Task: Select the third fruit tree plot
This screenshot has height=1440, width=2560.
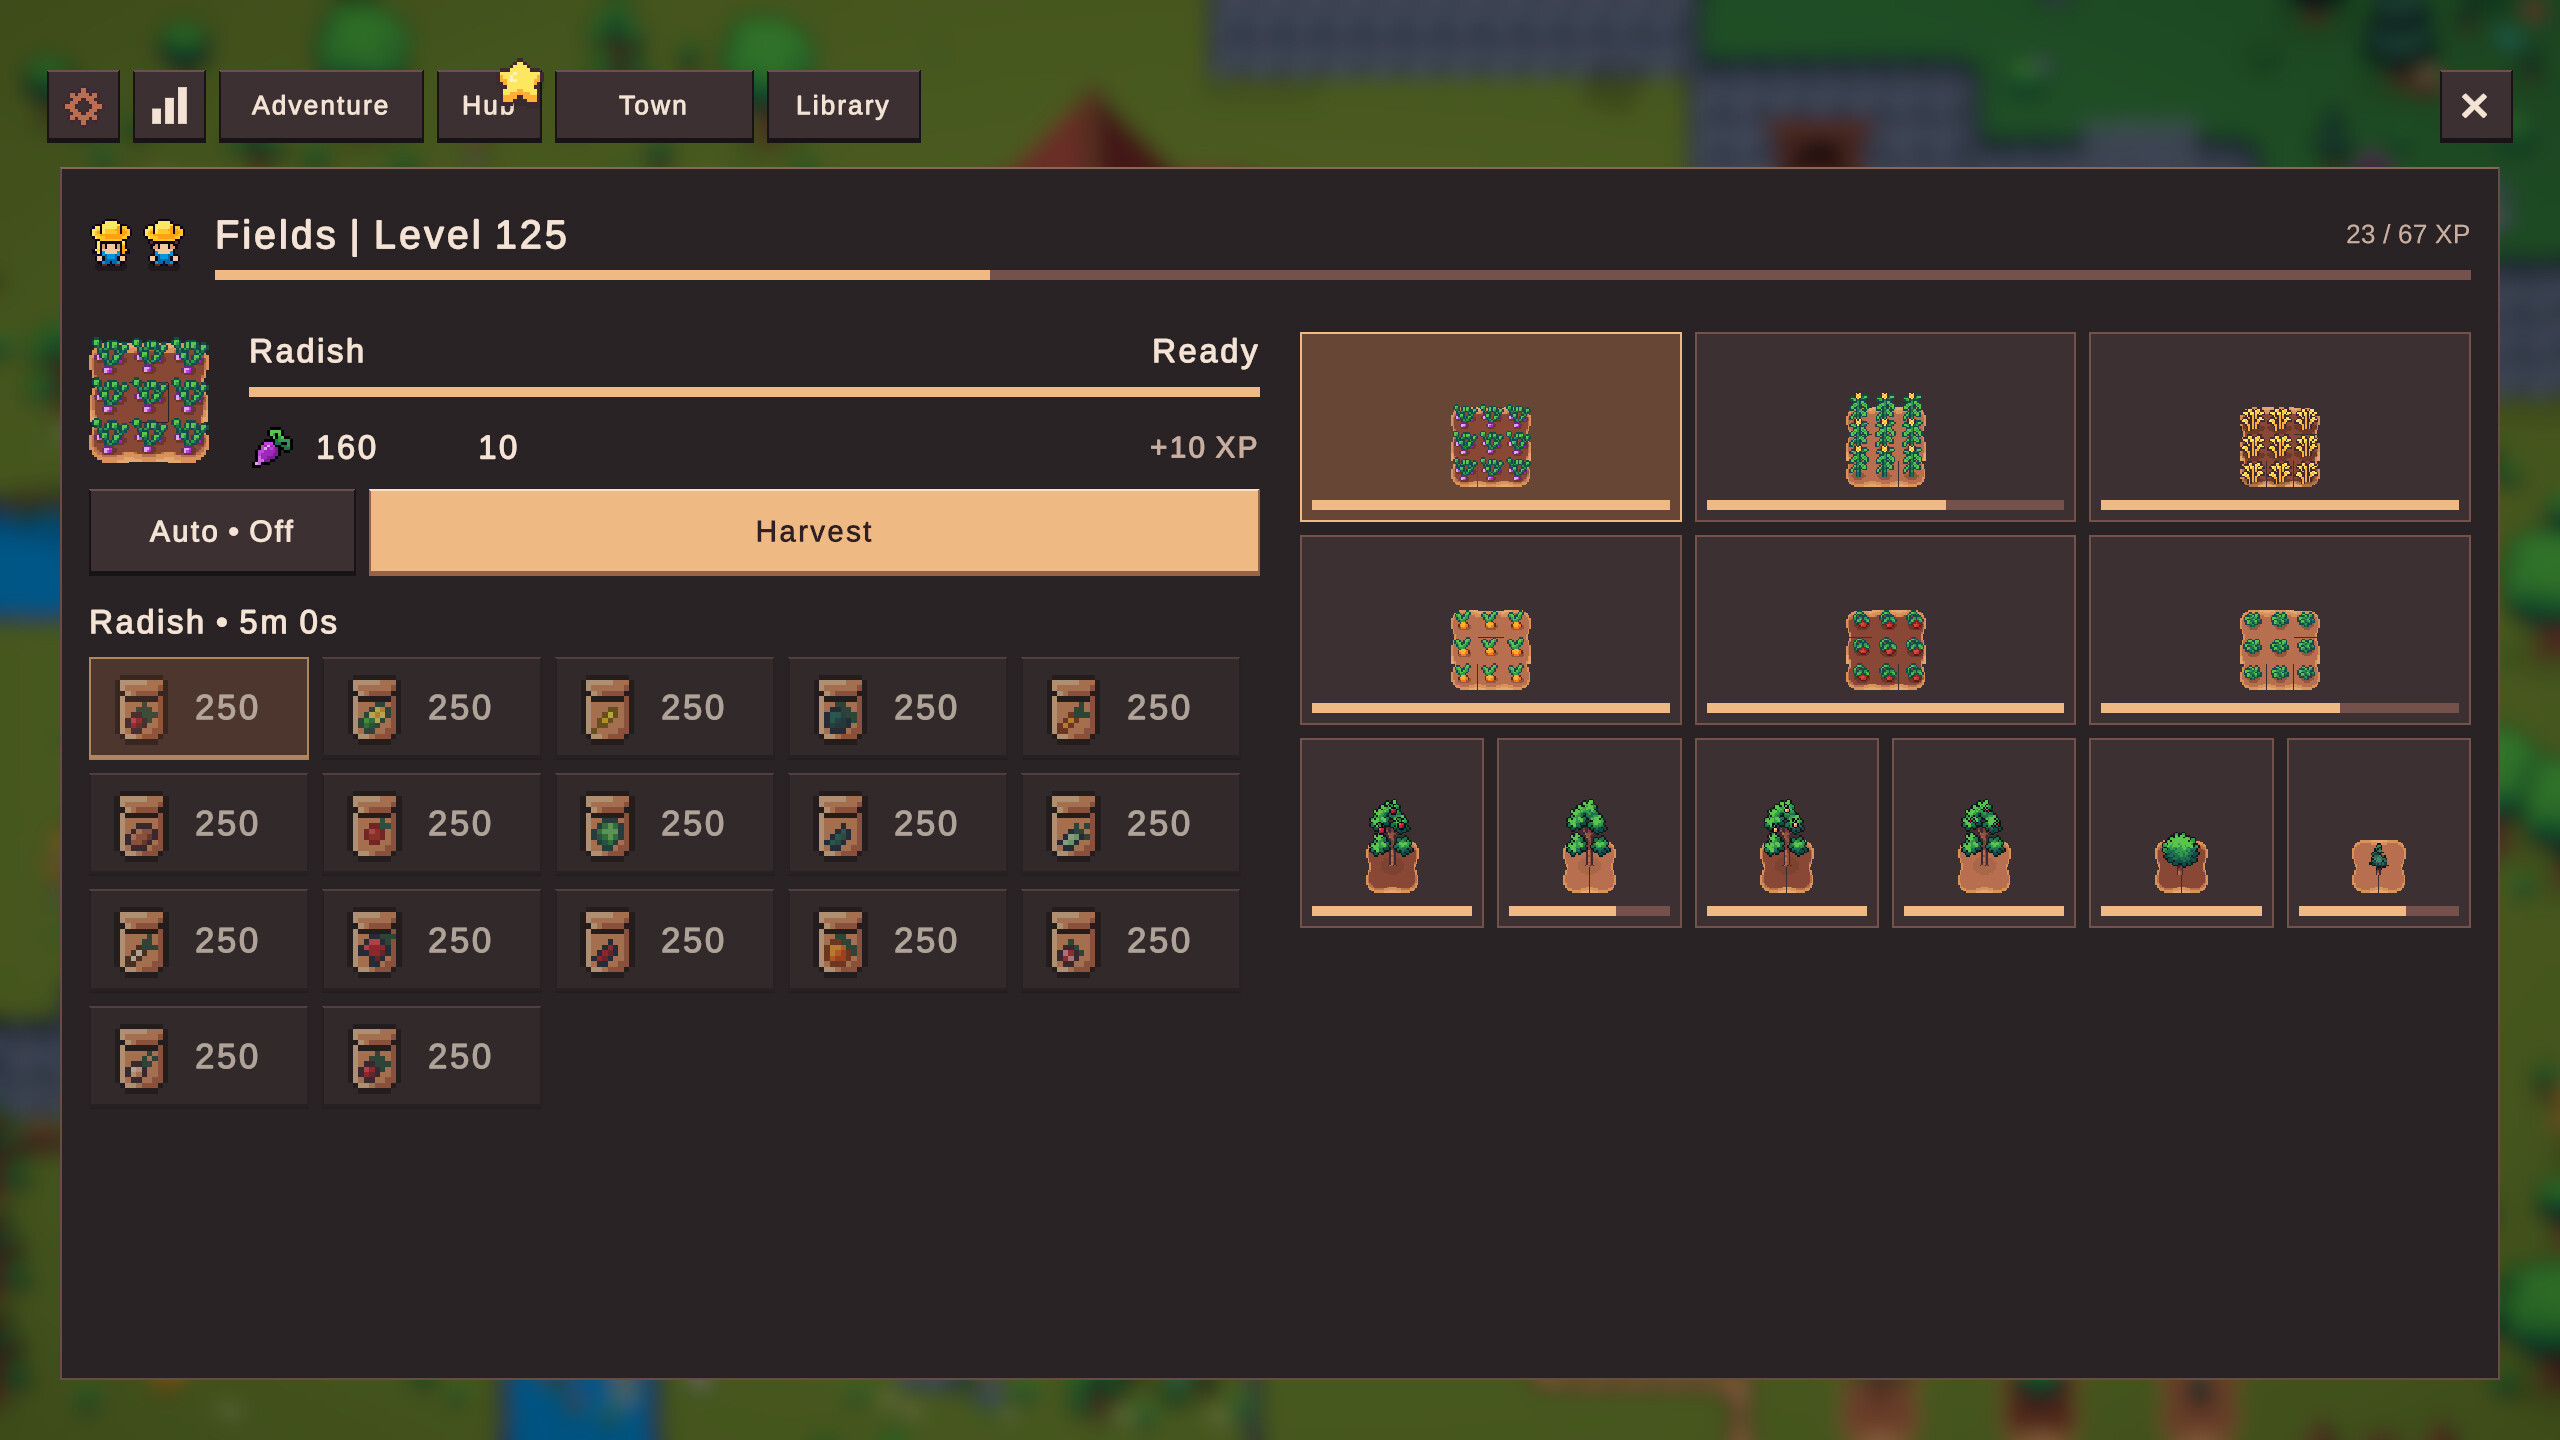Action: coord(1786,833)
